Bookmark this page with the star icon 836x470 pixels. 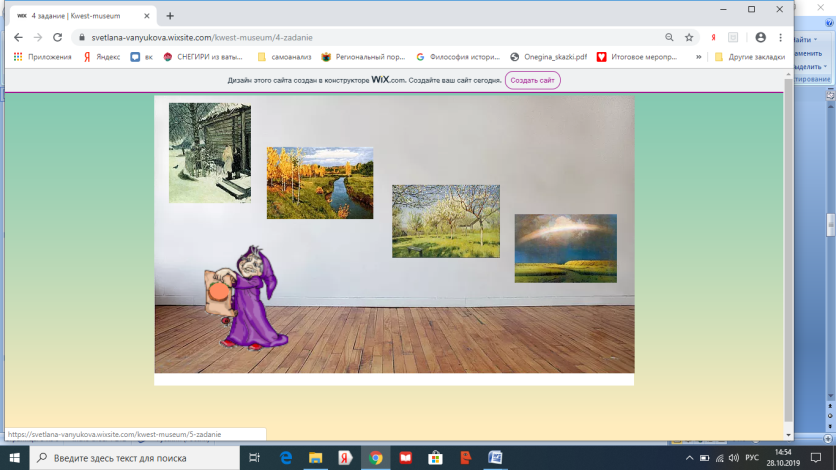coord(689,37)
